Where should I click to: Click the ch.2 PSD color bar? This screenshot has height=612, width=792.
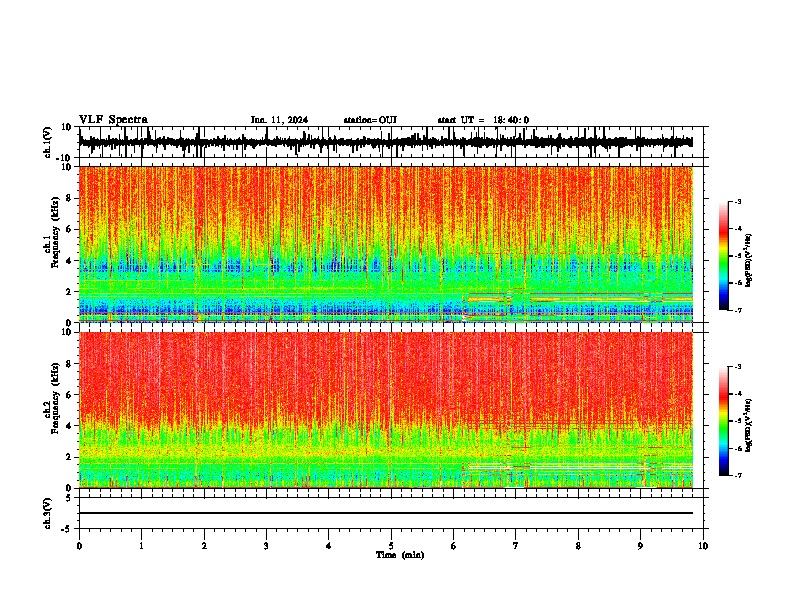pos(724,421)
